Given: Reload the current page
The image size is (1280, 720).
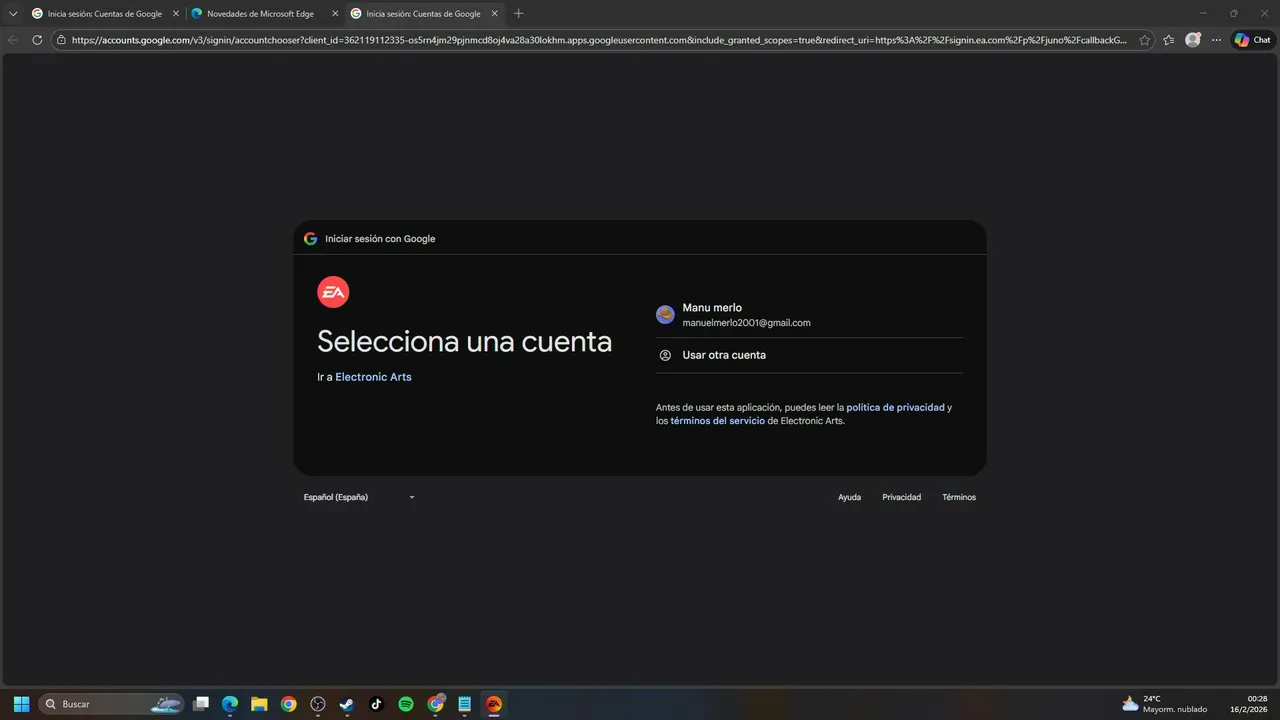Looking at the screenshot, I should coord(37,40).
